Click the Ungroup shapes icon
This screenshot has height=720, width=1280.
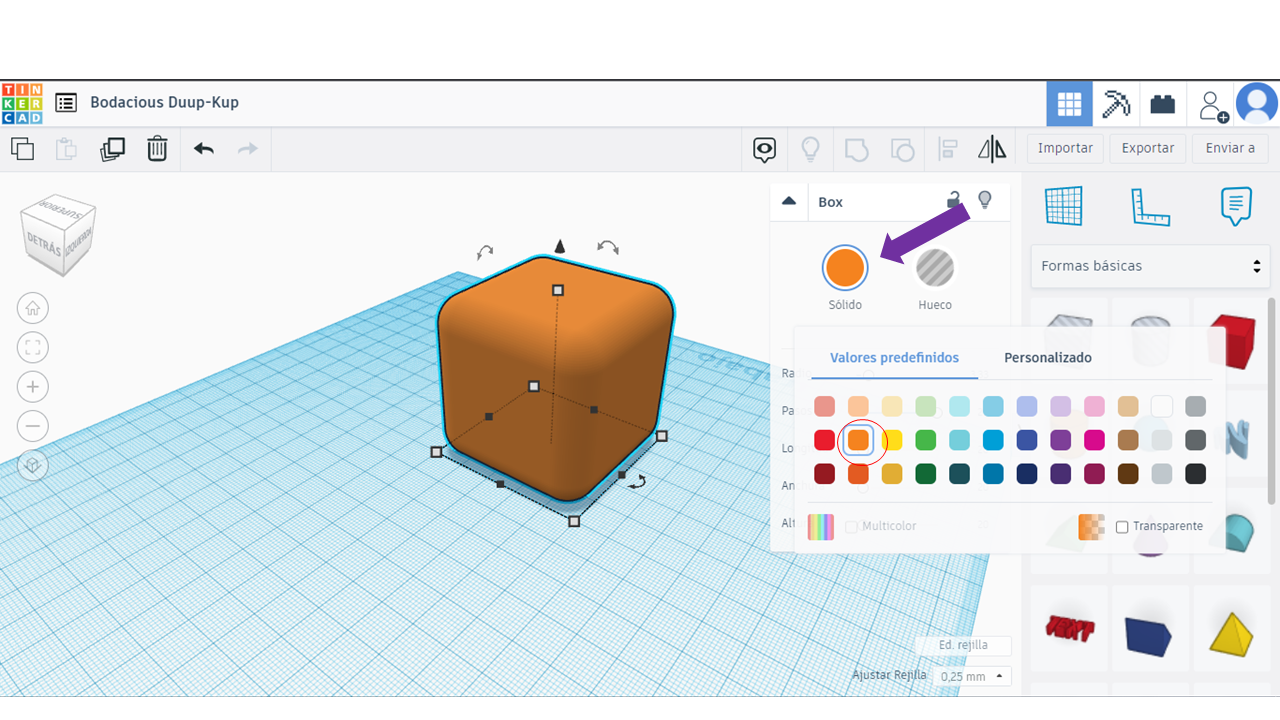pyautogui.click(x=902, y=150)
